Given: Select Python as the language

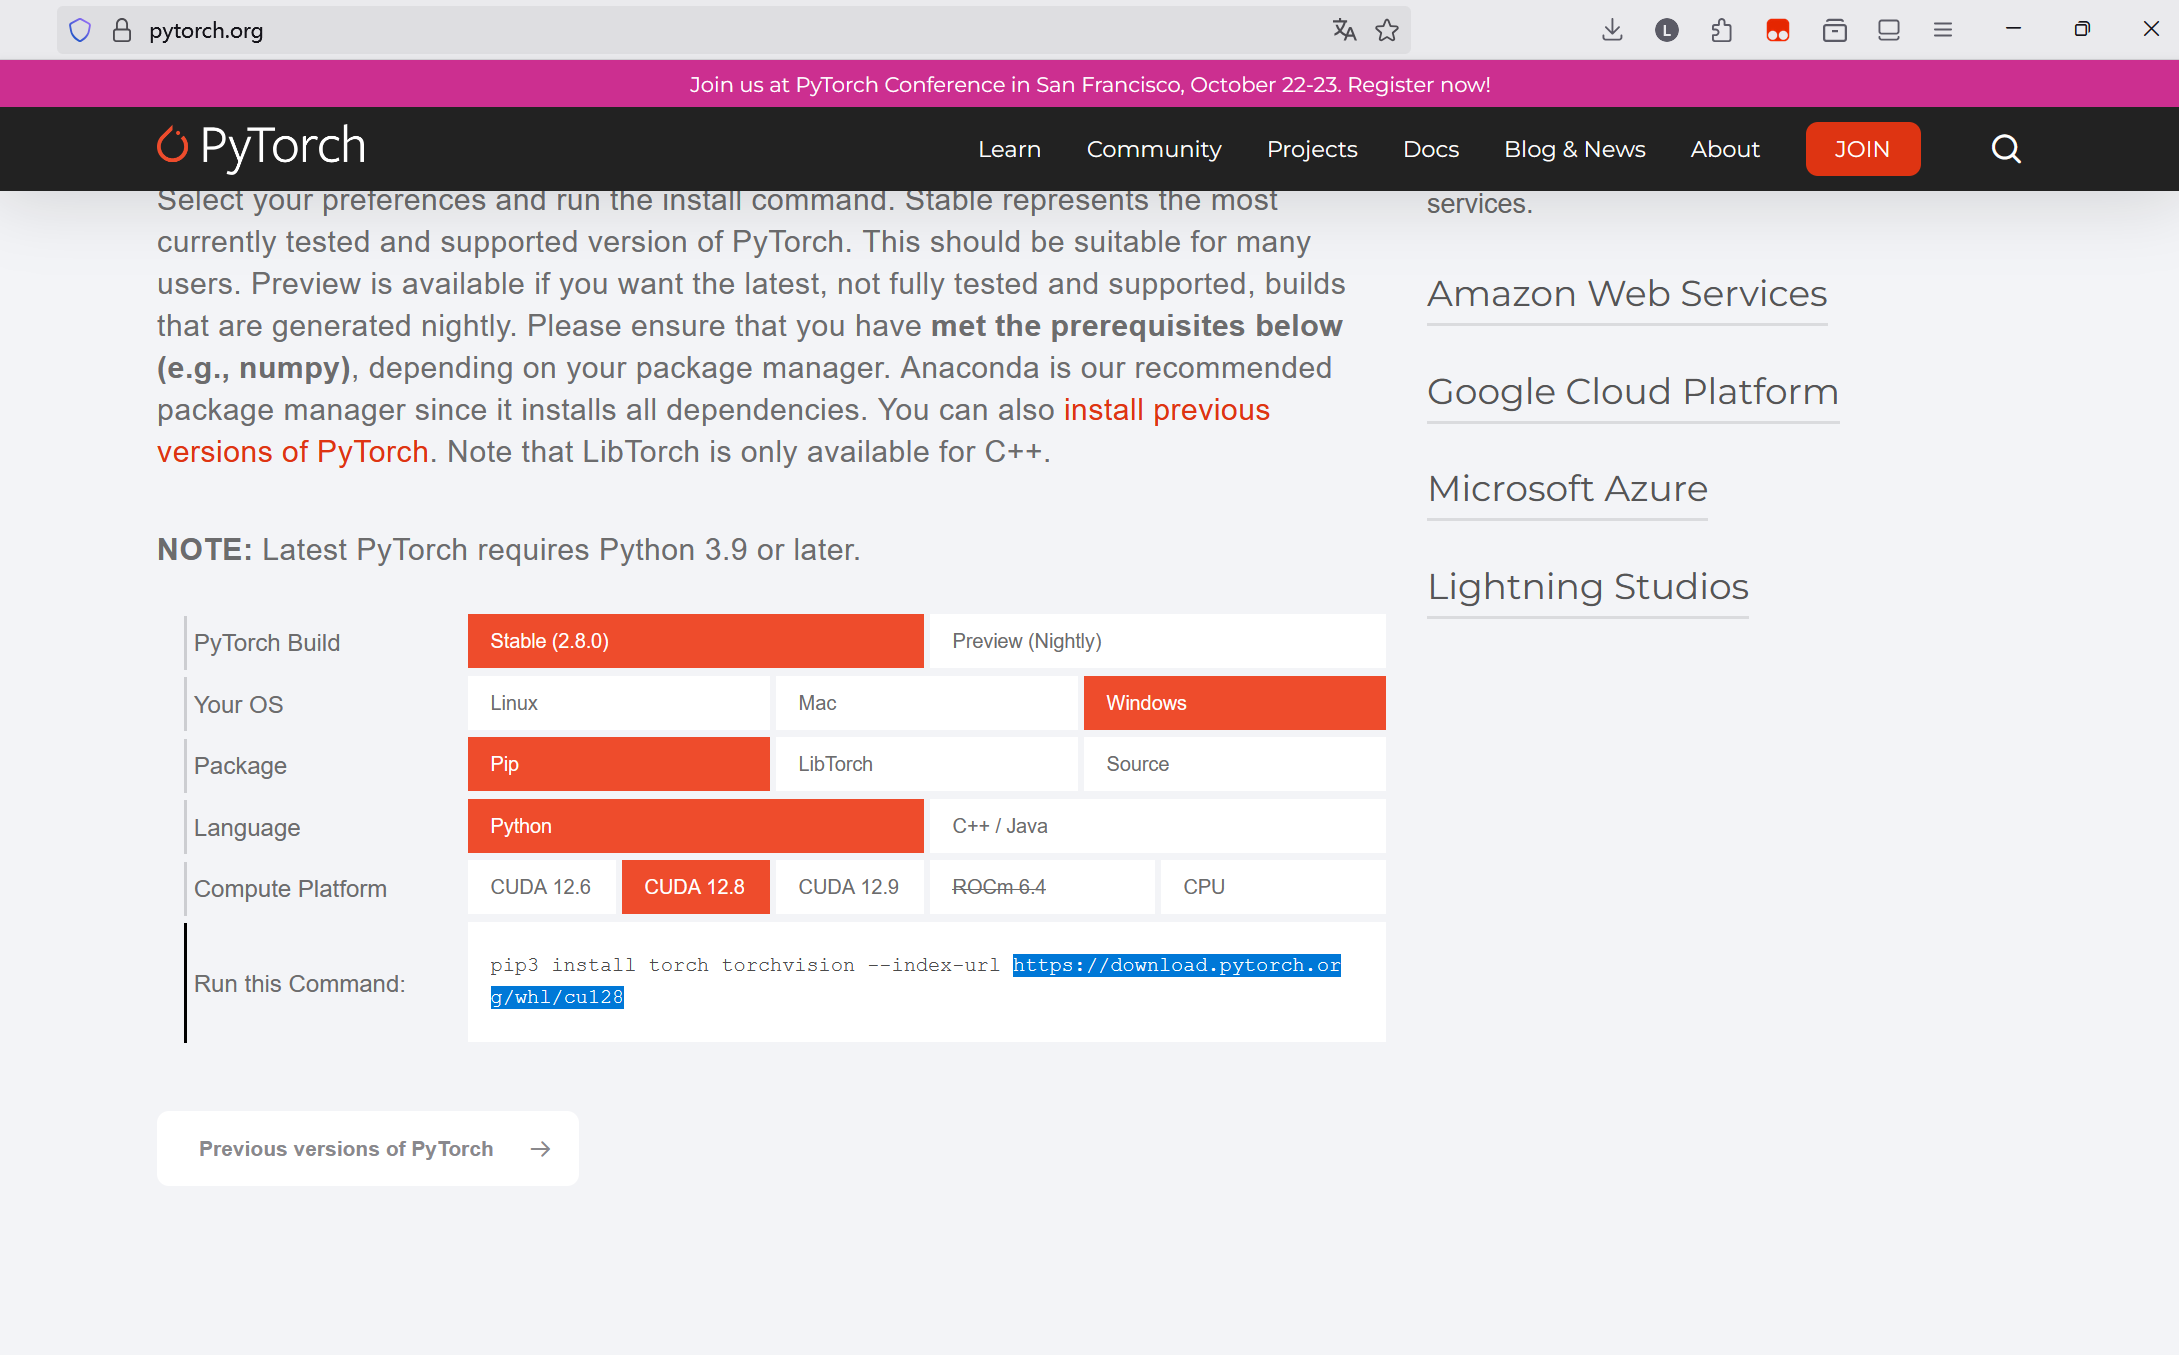Looking at the screenshot, I should [x=695, y=826].
